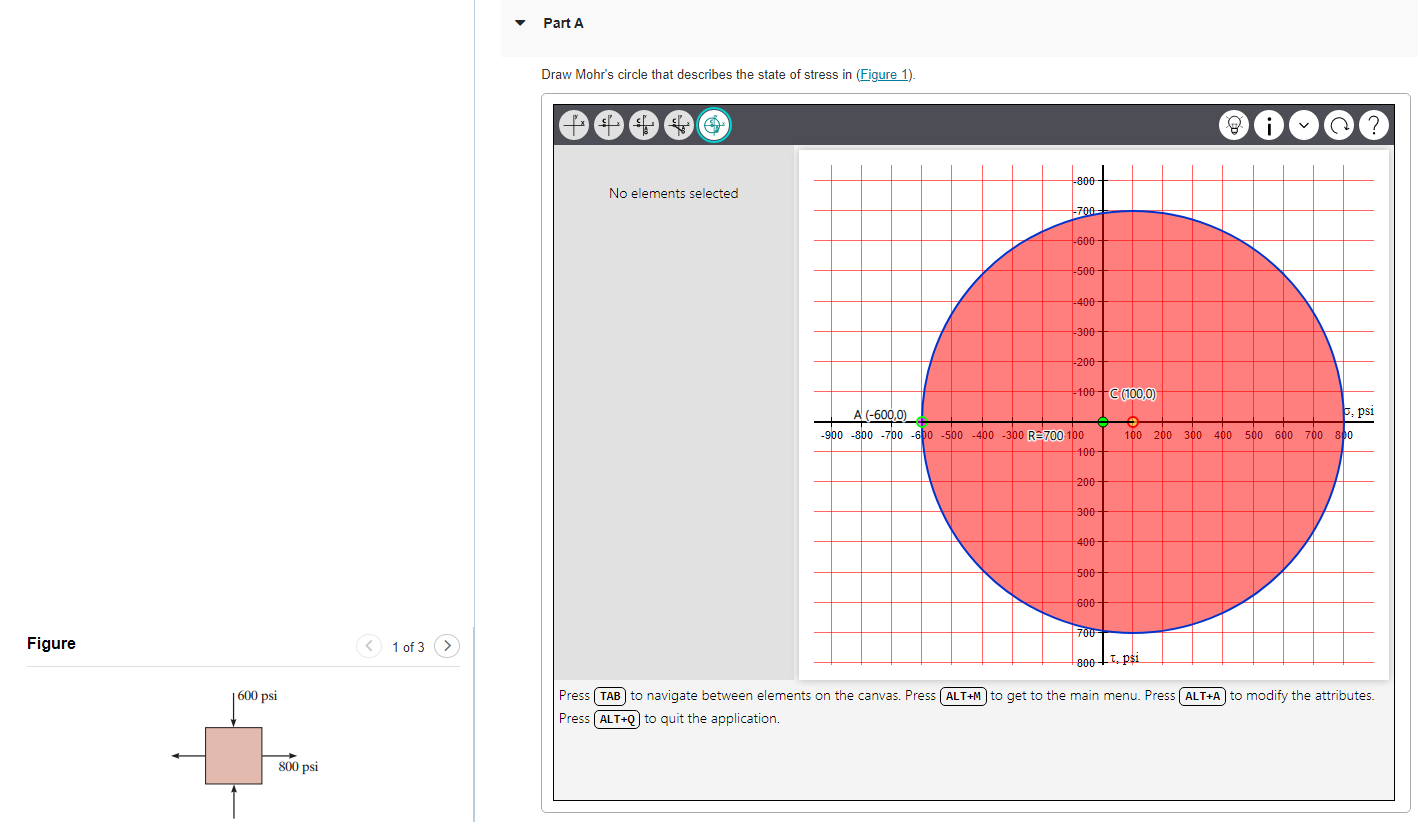Screen dimensions: 1418x822
Task: Click the Figure section header
Action: [51, 643]
